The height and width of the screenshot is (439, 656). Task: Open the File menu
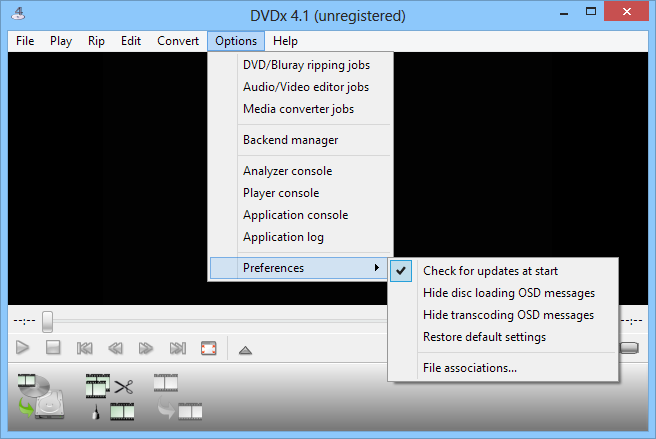point(25,41)
